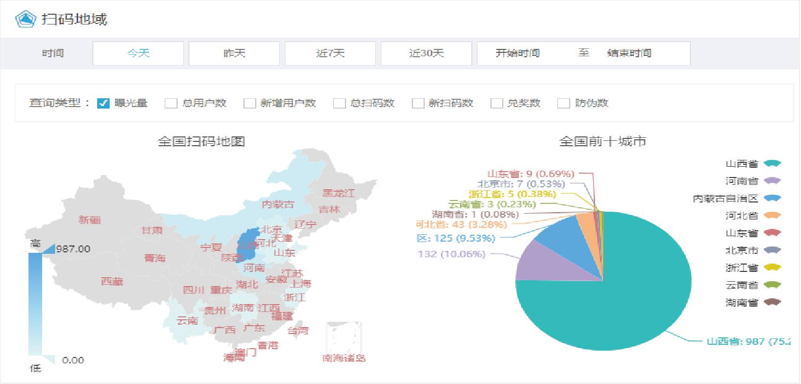The height and width of the screenshot is (384, 801).
Task: Click the 云南省: 3 (0.23%) label
Action: click(492, 204)
